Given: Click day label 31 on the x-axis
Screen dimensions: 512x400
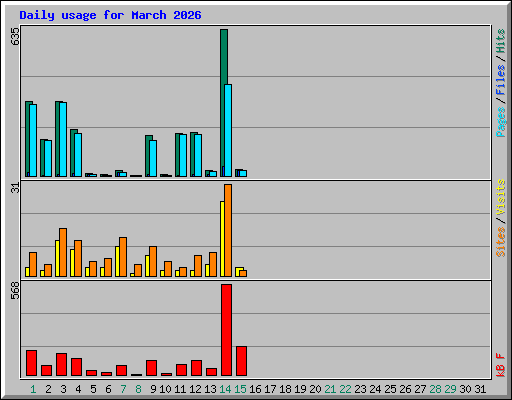Looking at the screenshot, I should tap(480, 389).
